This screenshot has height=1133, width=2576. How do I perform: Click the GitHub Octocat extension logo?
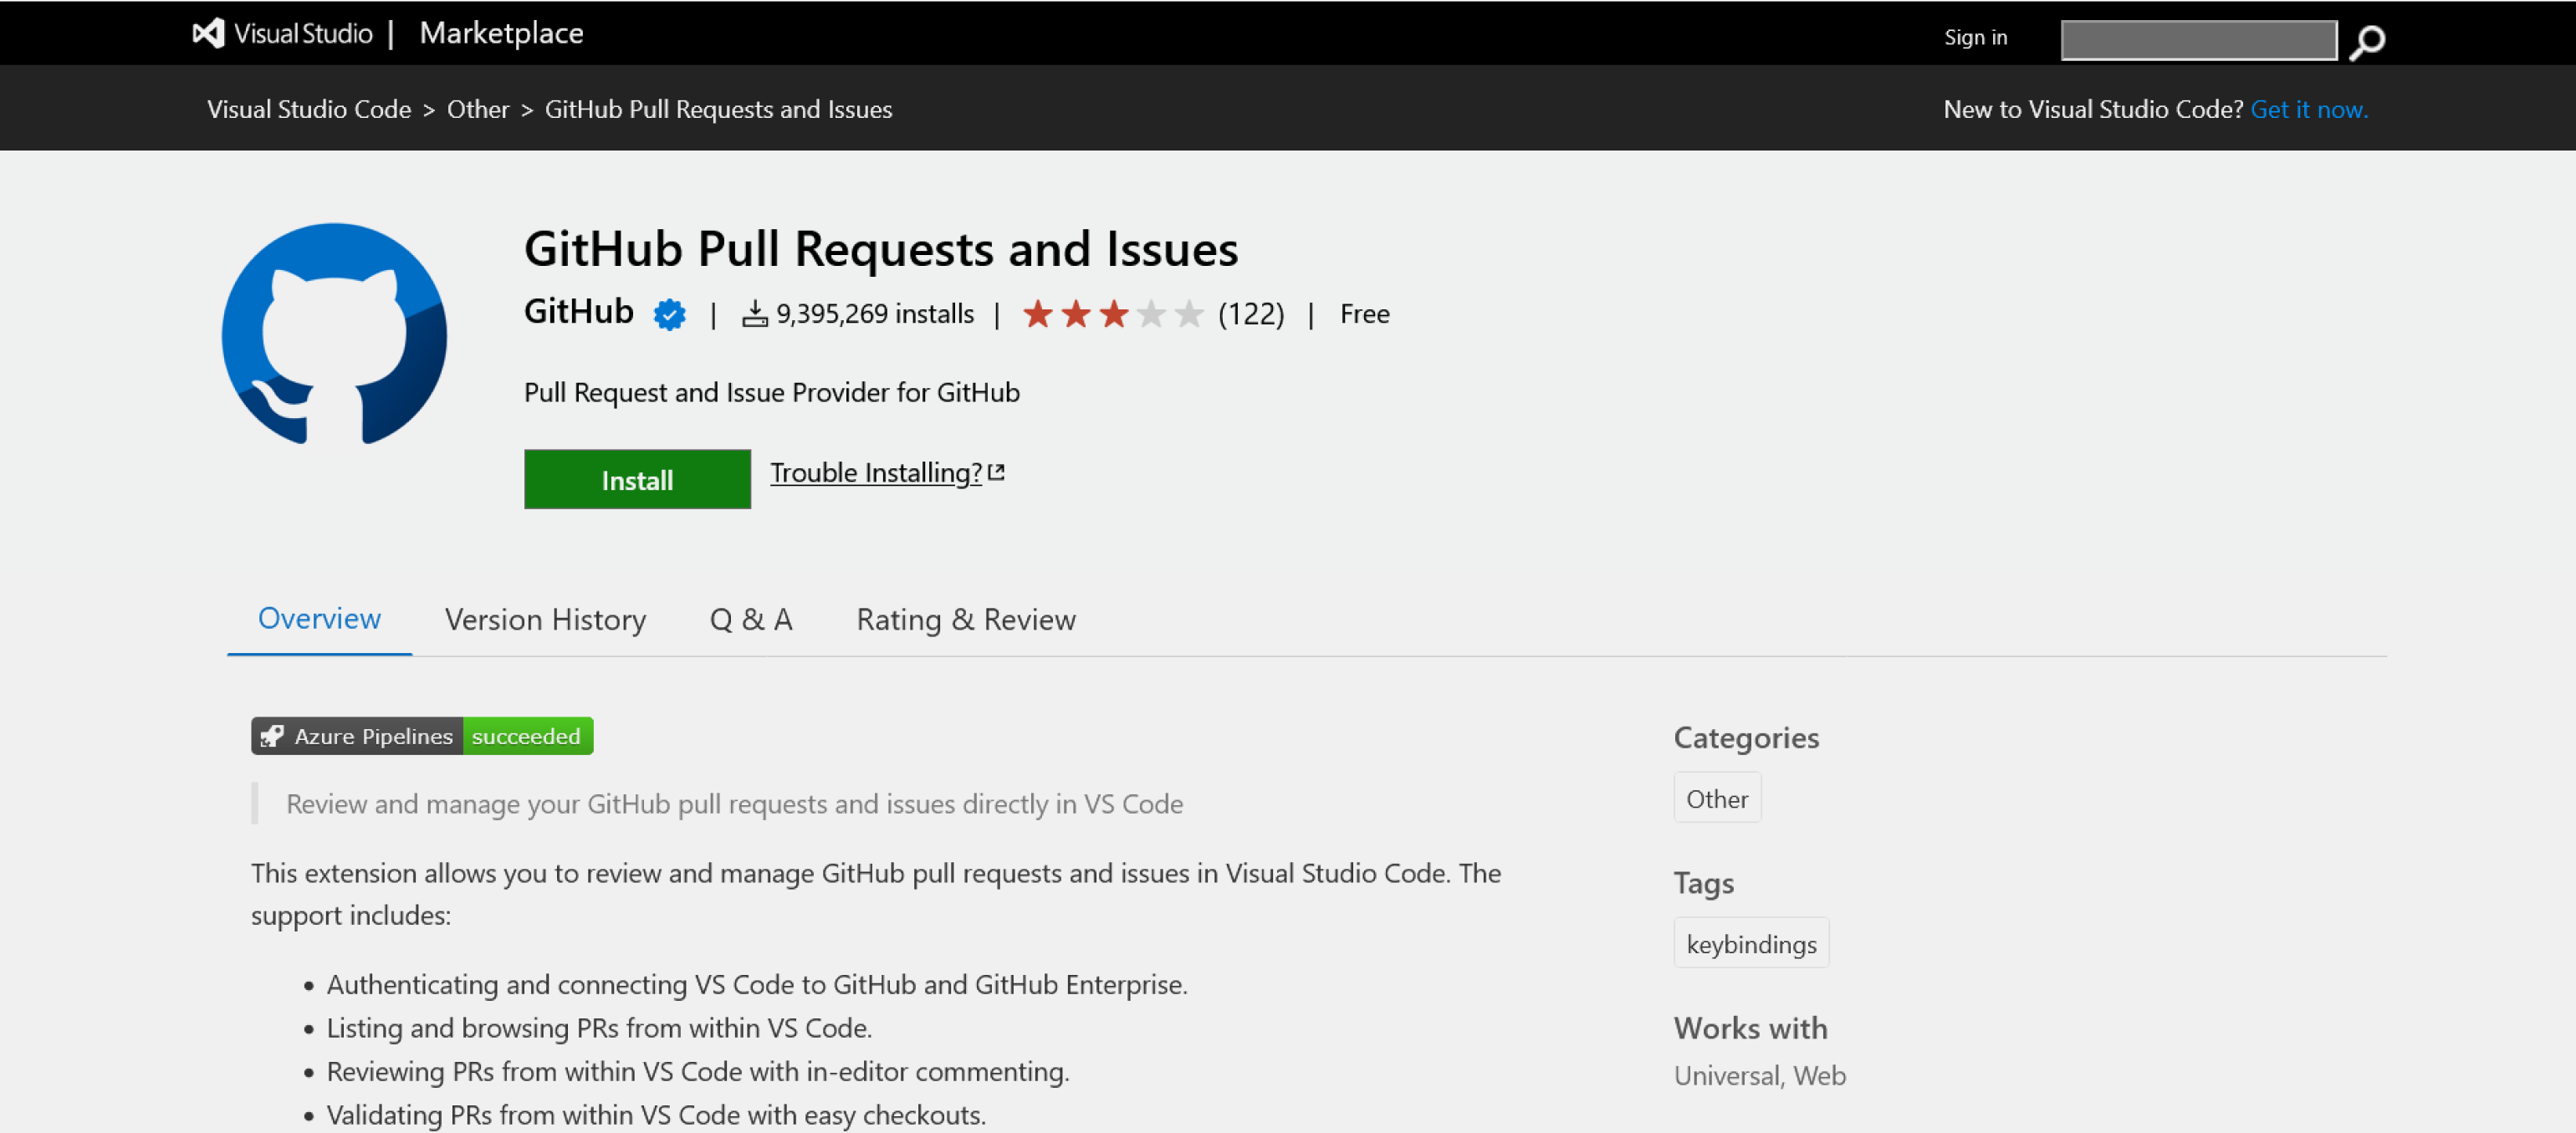pos(334,334)
